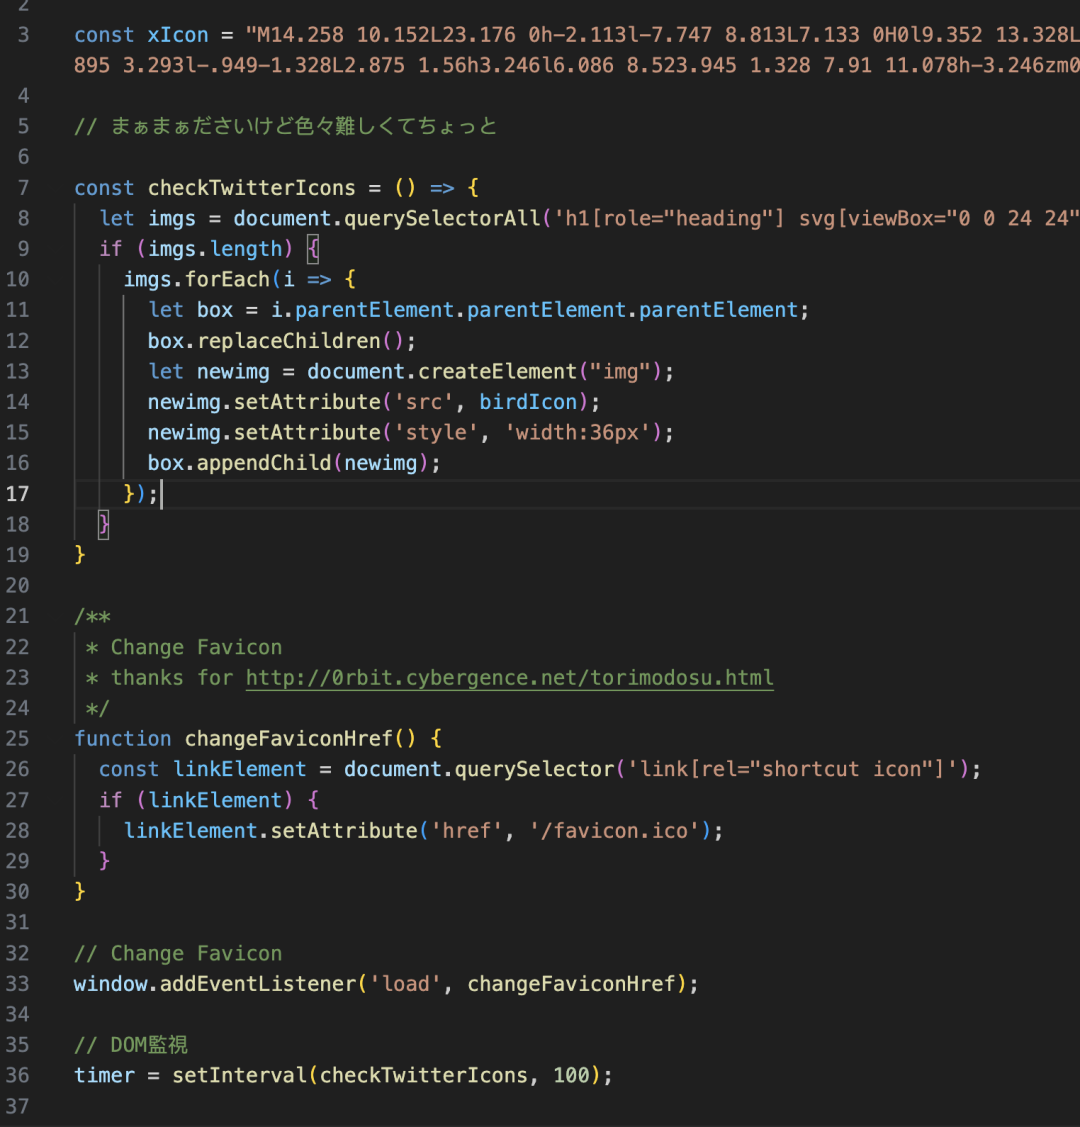Click the 'changeFaviconHref' function name on line 25

pos(288,739)
